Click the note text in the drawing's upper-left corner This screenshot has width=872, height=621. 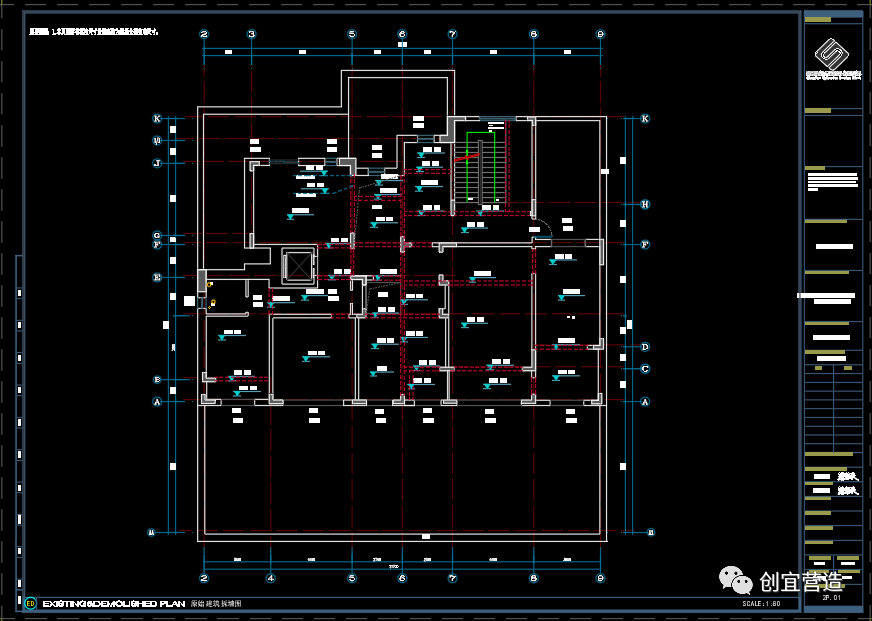pos(94,32)
